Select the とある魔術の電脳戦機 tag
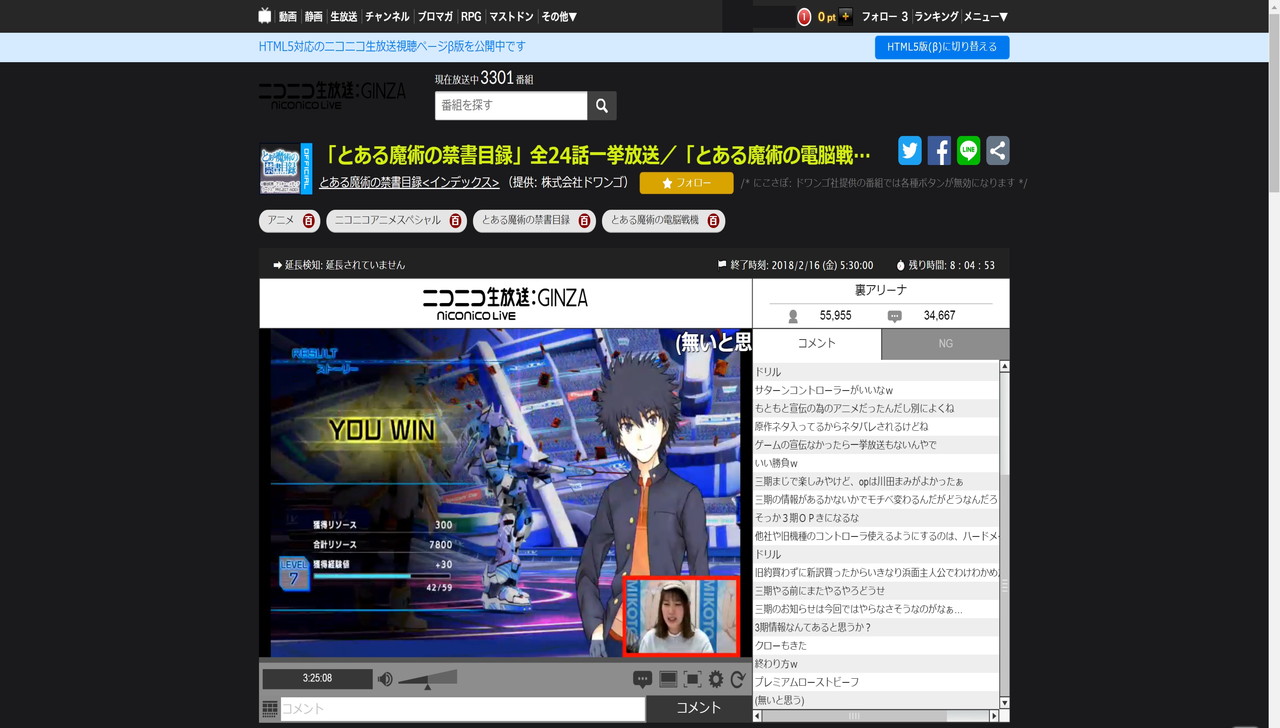 pyautogui.click(x=655, y=221)
